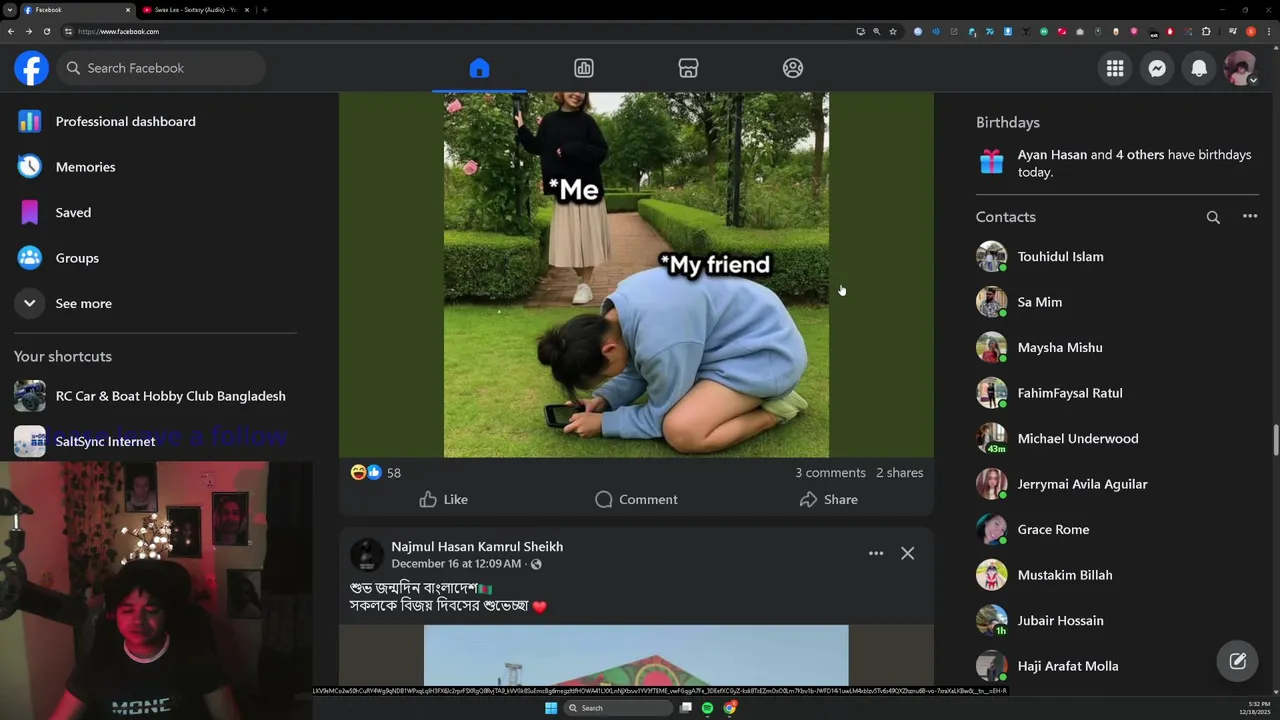Click Najmul Hasan's profile picture

(367, 555)
